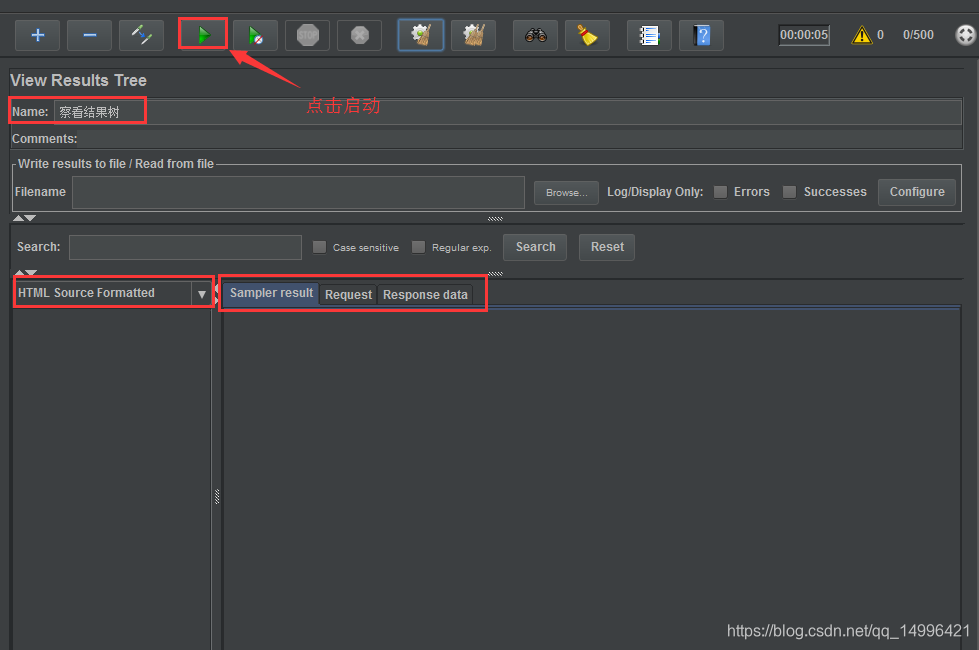Click the Add (plus) toolbar icon
Viewport: 979px width, 650px height.
click(37, 35)
